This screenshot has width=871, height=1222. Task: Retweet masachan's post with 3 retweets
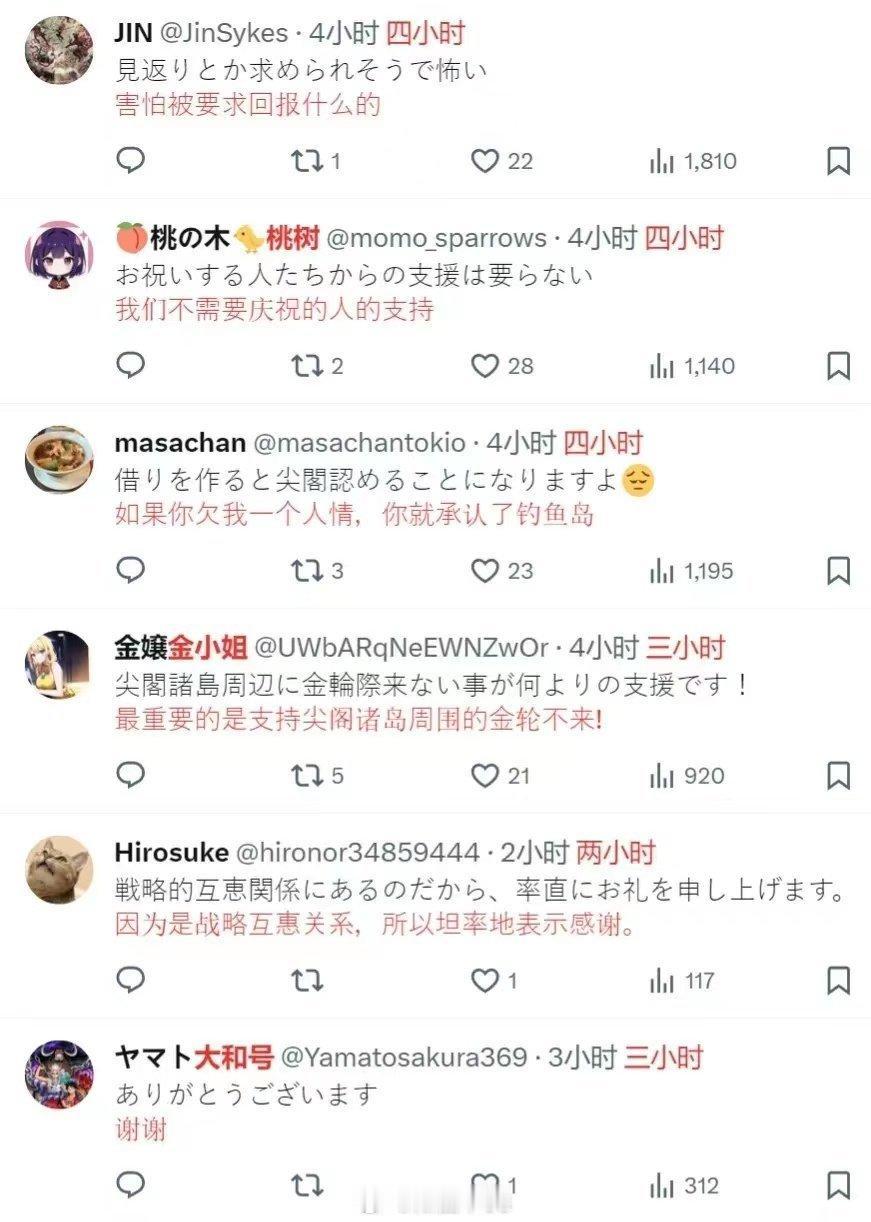click(317, 571)
